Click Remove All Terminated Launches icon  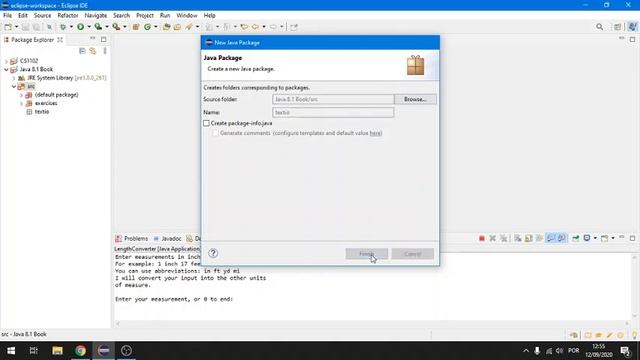pos(504,238)
